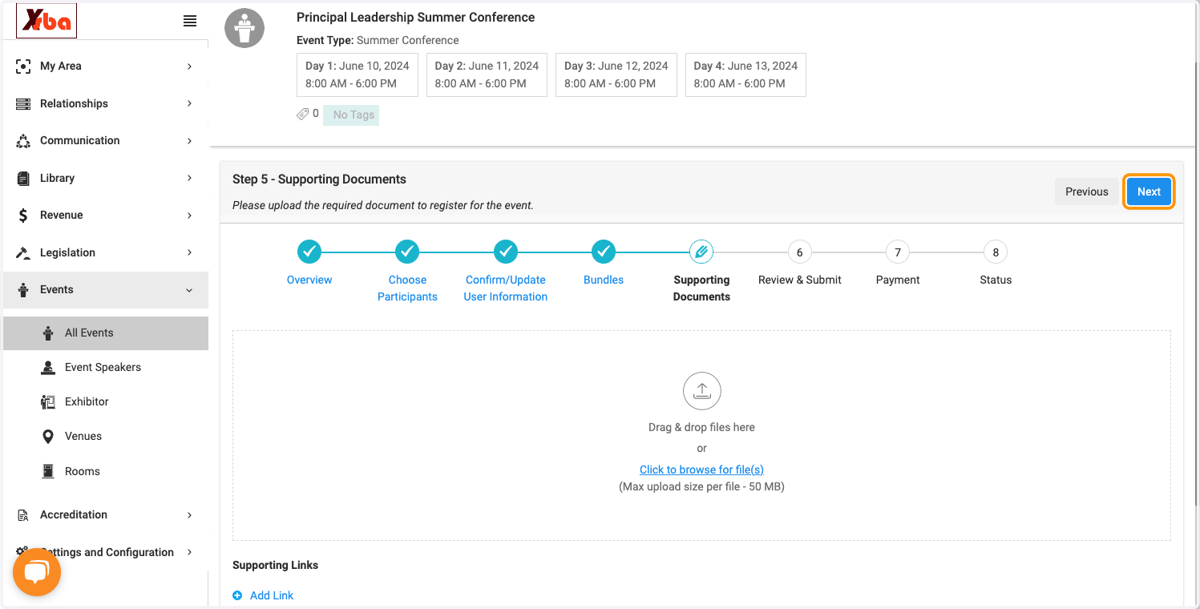Screen dimensions: 1200x609
Task: Click Principal Leadership Summer Conference title
Action: point(416,17)
